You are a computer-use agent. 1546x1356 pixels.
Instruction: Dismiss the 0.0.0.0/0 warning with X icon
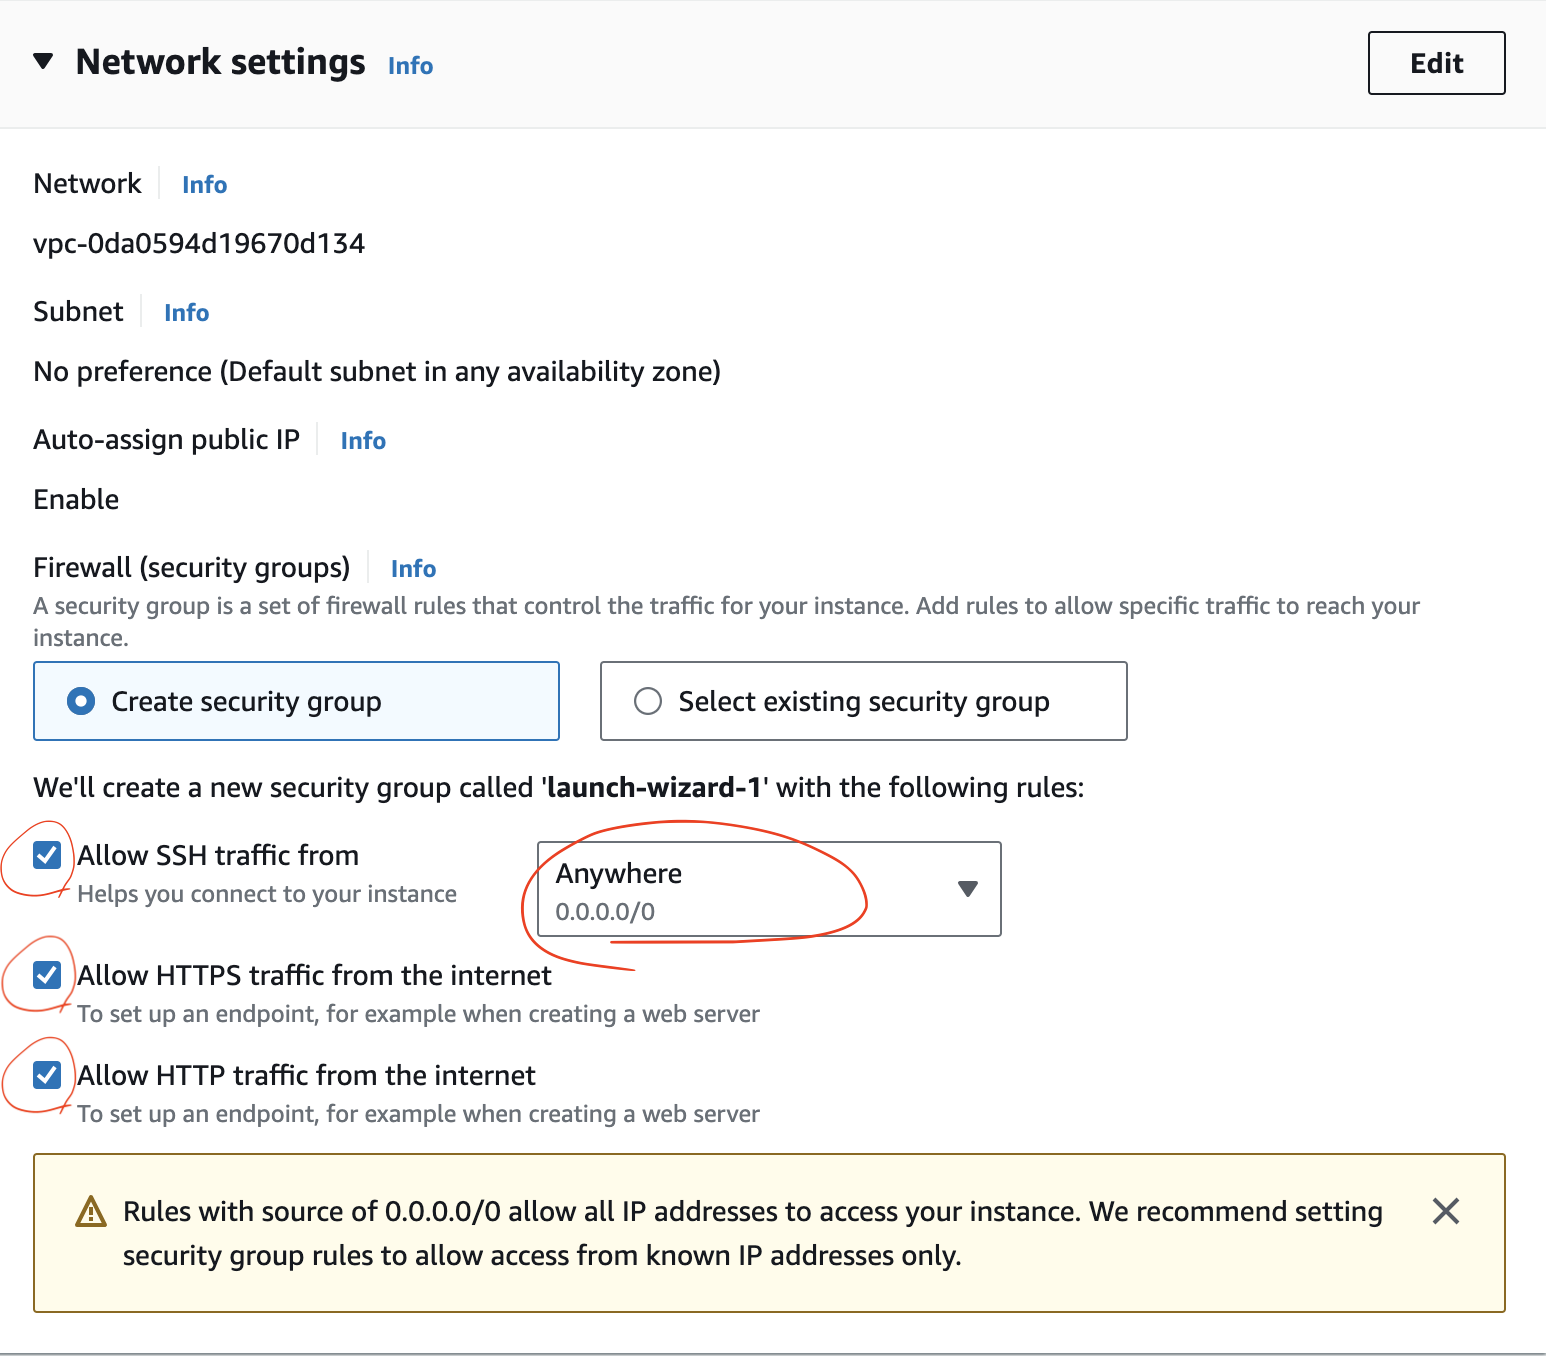[1445, 1211]
